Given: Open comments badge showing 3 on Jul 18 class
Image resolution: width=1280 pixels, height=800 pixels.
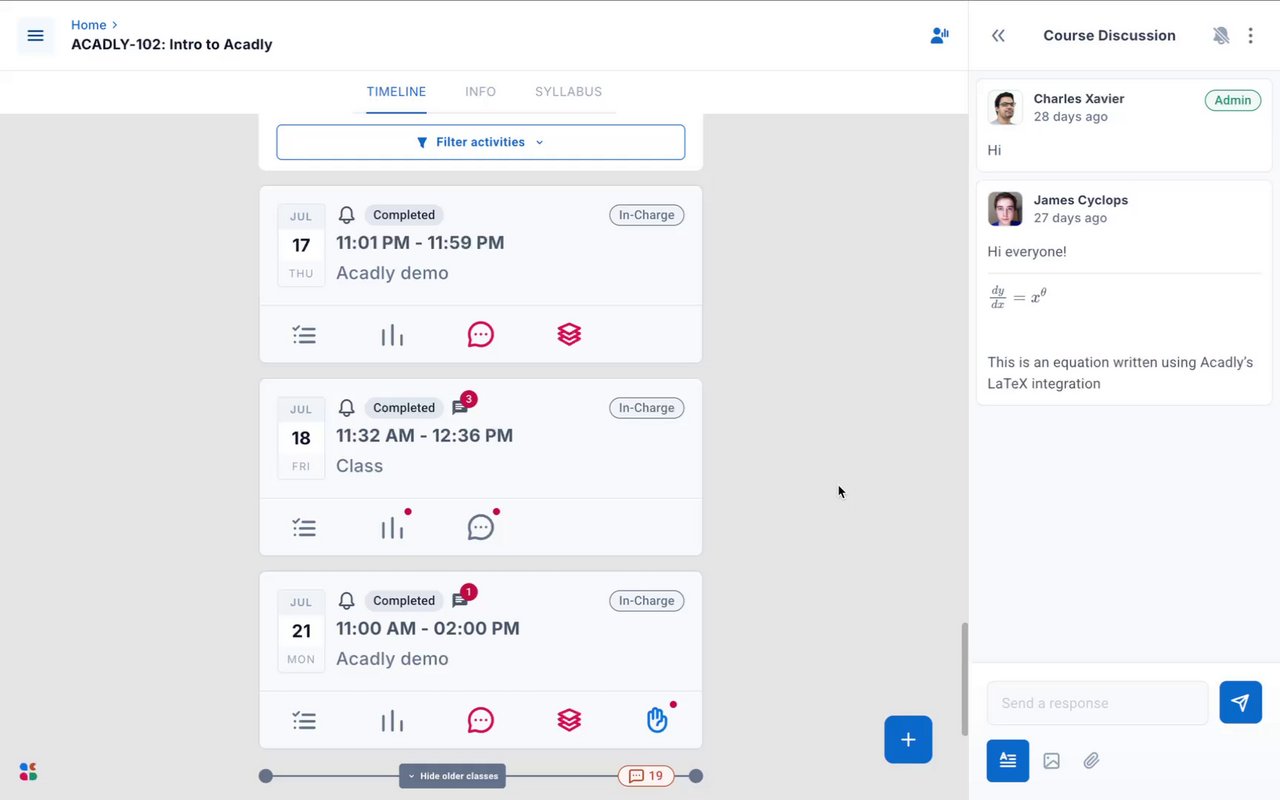Looking at the screenshot, I should [463, 405].
